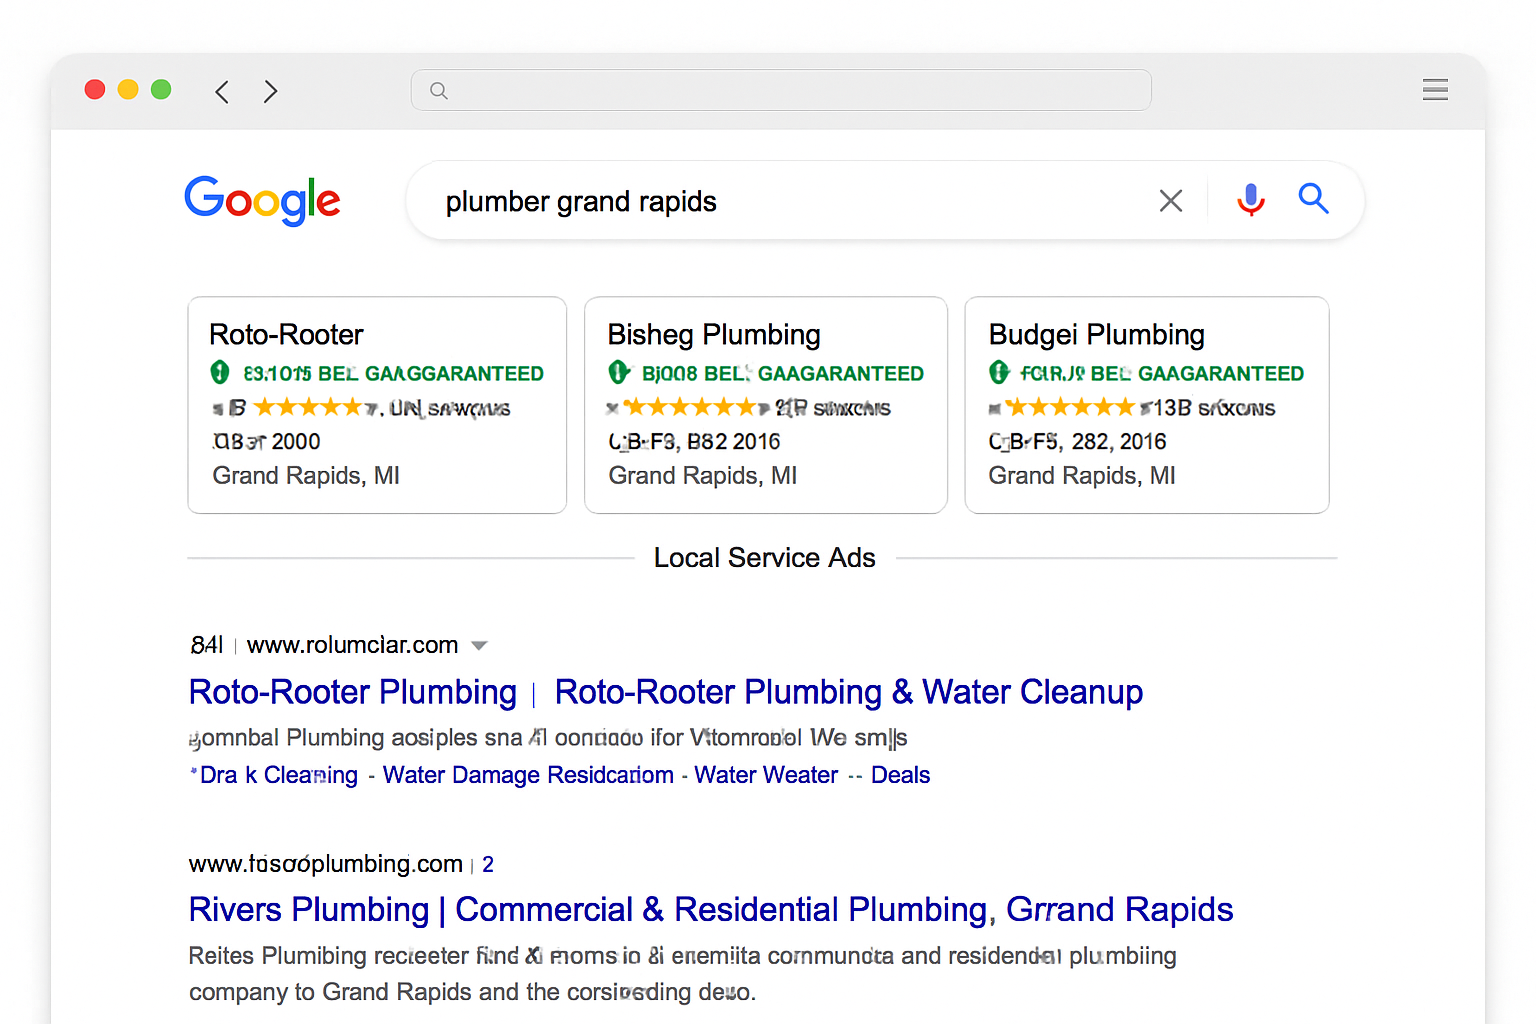The height and width of the screenshot is (1024, 1536).
Task: Clear the search query with X
Action: tap(1170, 201)
